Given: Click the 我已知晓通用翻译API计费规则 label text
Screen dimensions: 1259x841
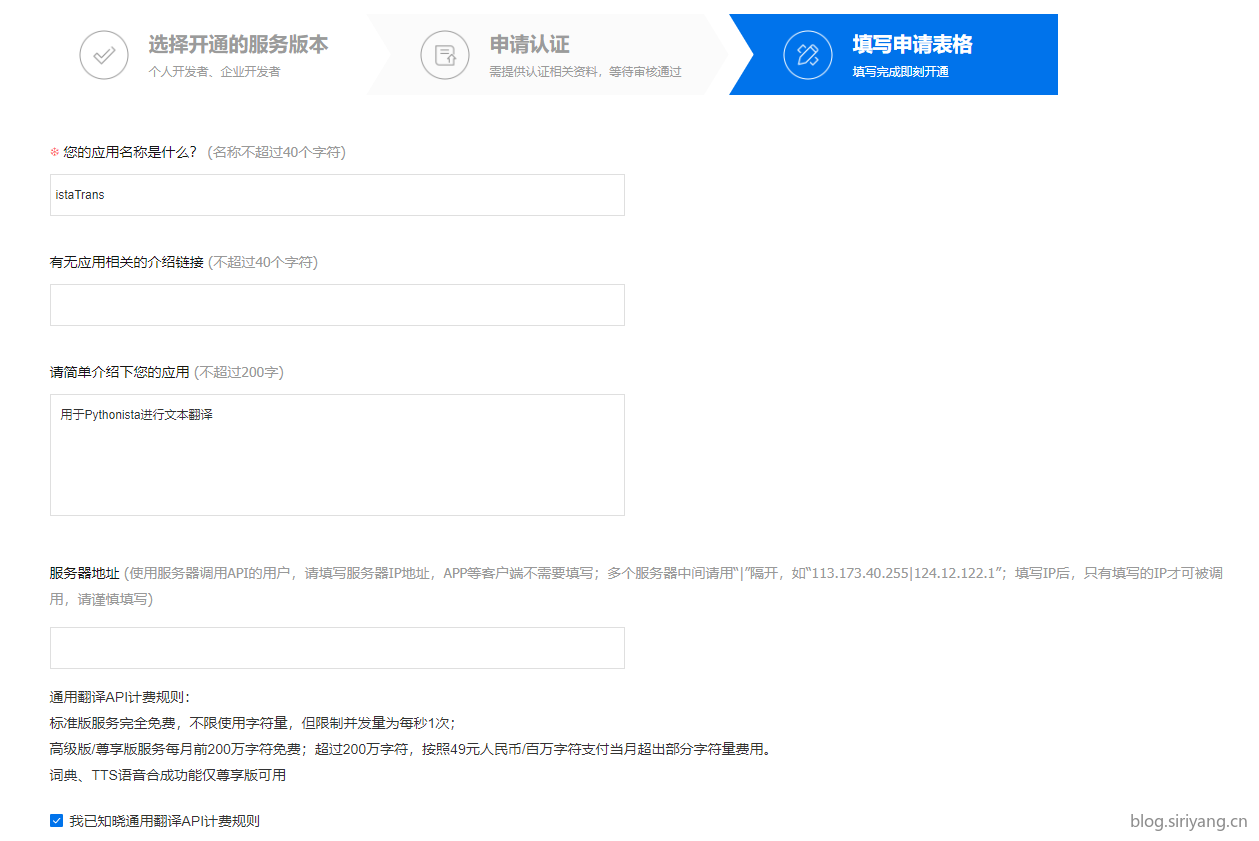Looking at the screenshot, I should [164, 821].
